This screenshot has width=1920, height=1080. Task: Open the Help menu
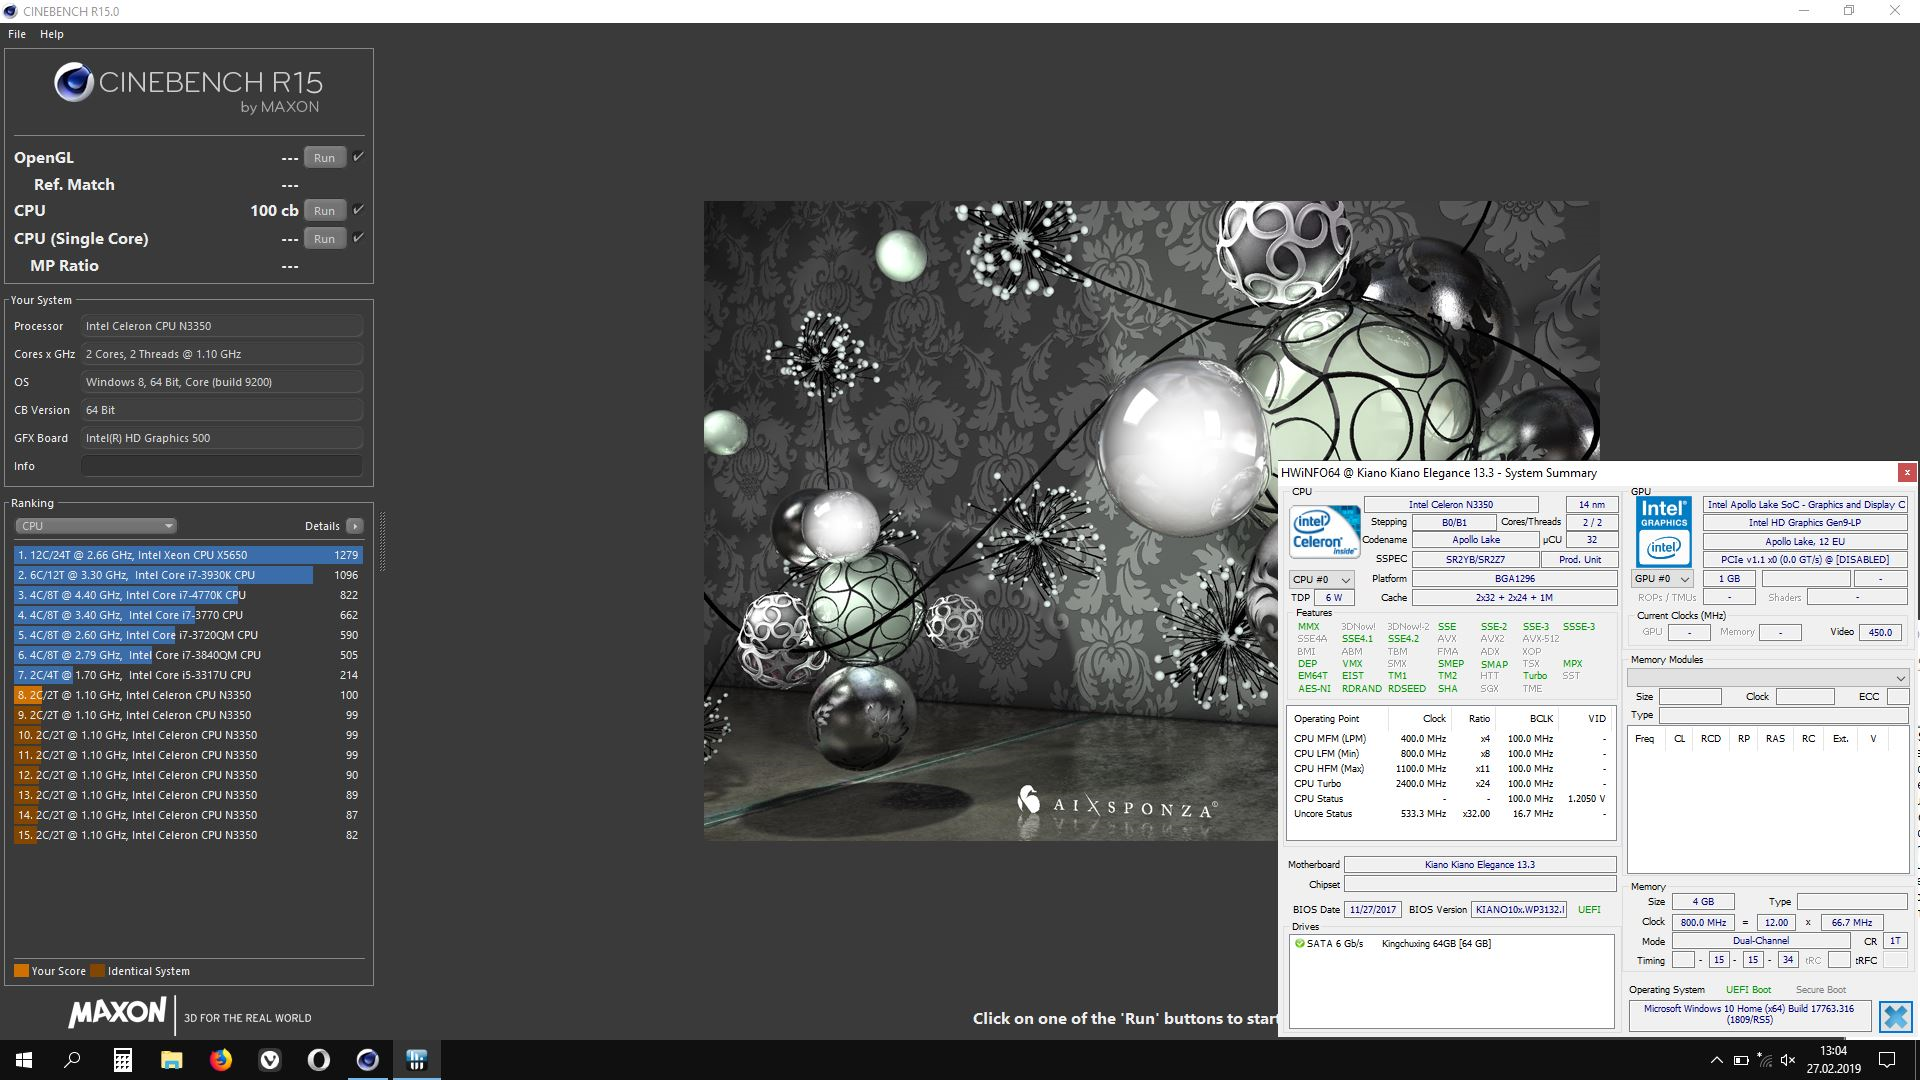(52, 34)
